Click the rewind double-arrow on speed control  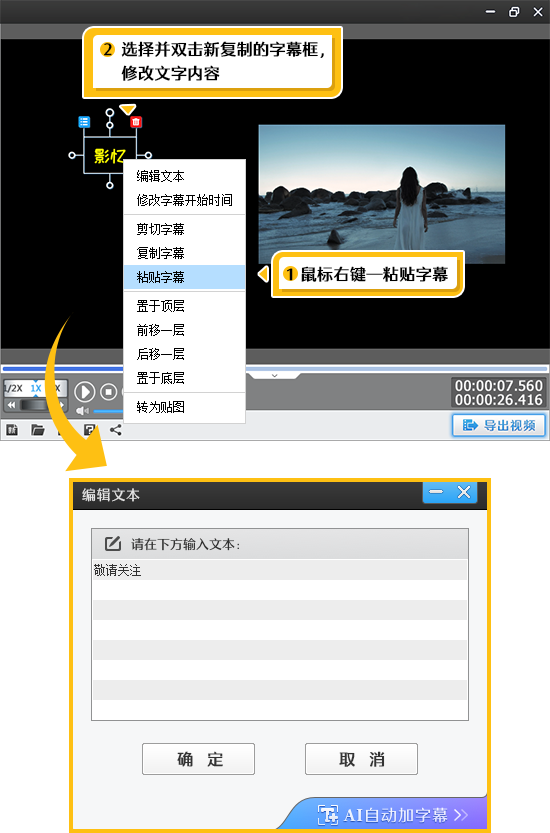point(11,405)
